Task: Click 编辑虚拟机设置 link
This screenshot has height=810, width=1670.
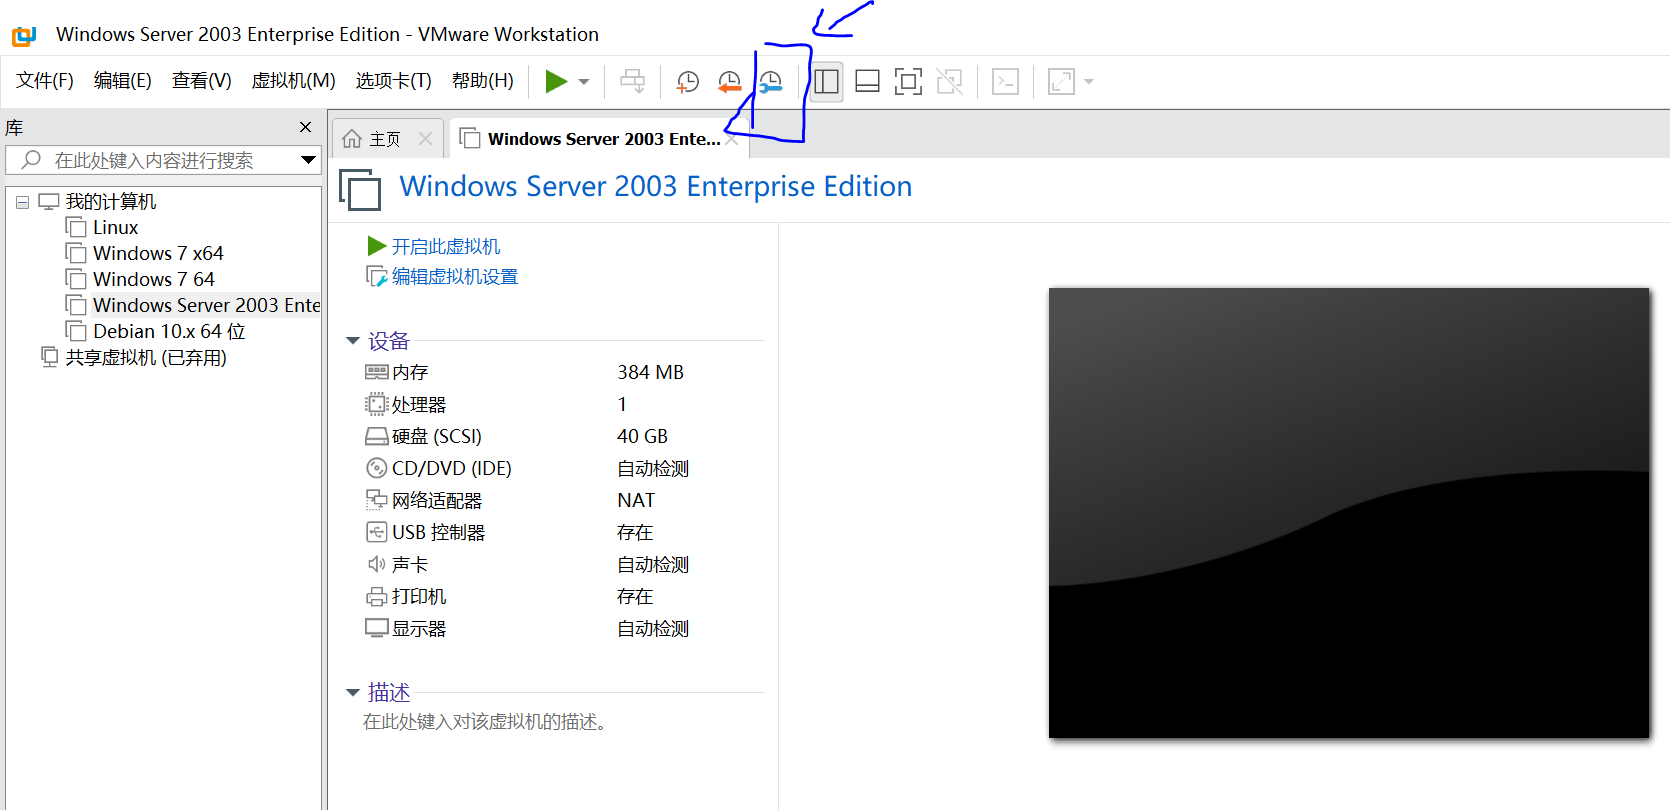Action: pyautogui.click(x=455, y=277)
